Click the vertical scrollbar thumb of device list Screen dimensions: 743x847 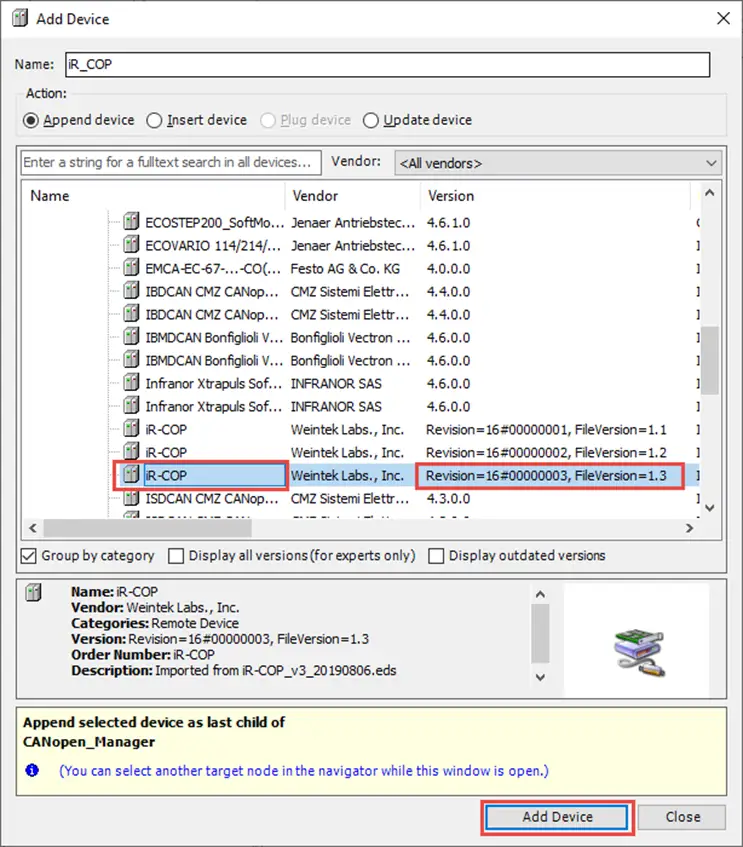(x=710, y=360)
